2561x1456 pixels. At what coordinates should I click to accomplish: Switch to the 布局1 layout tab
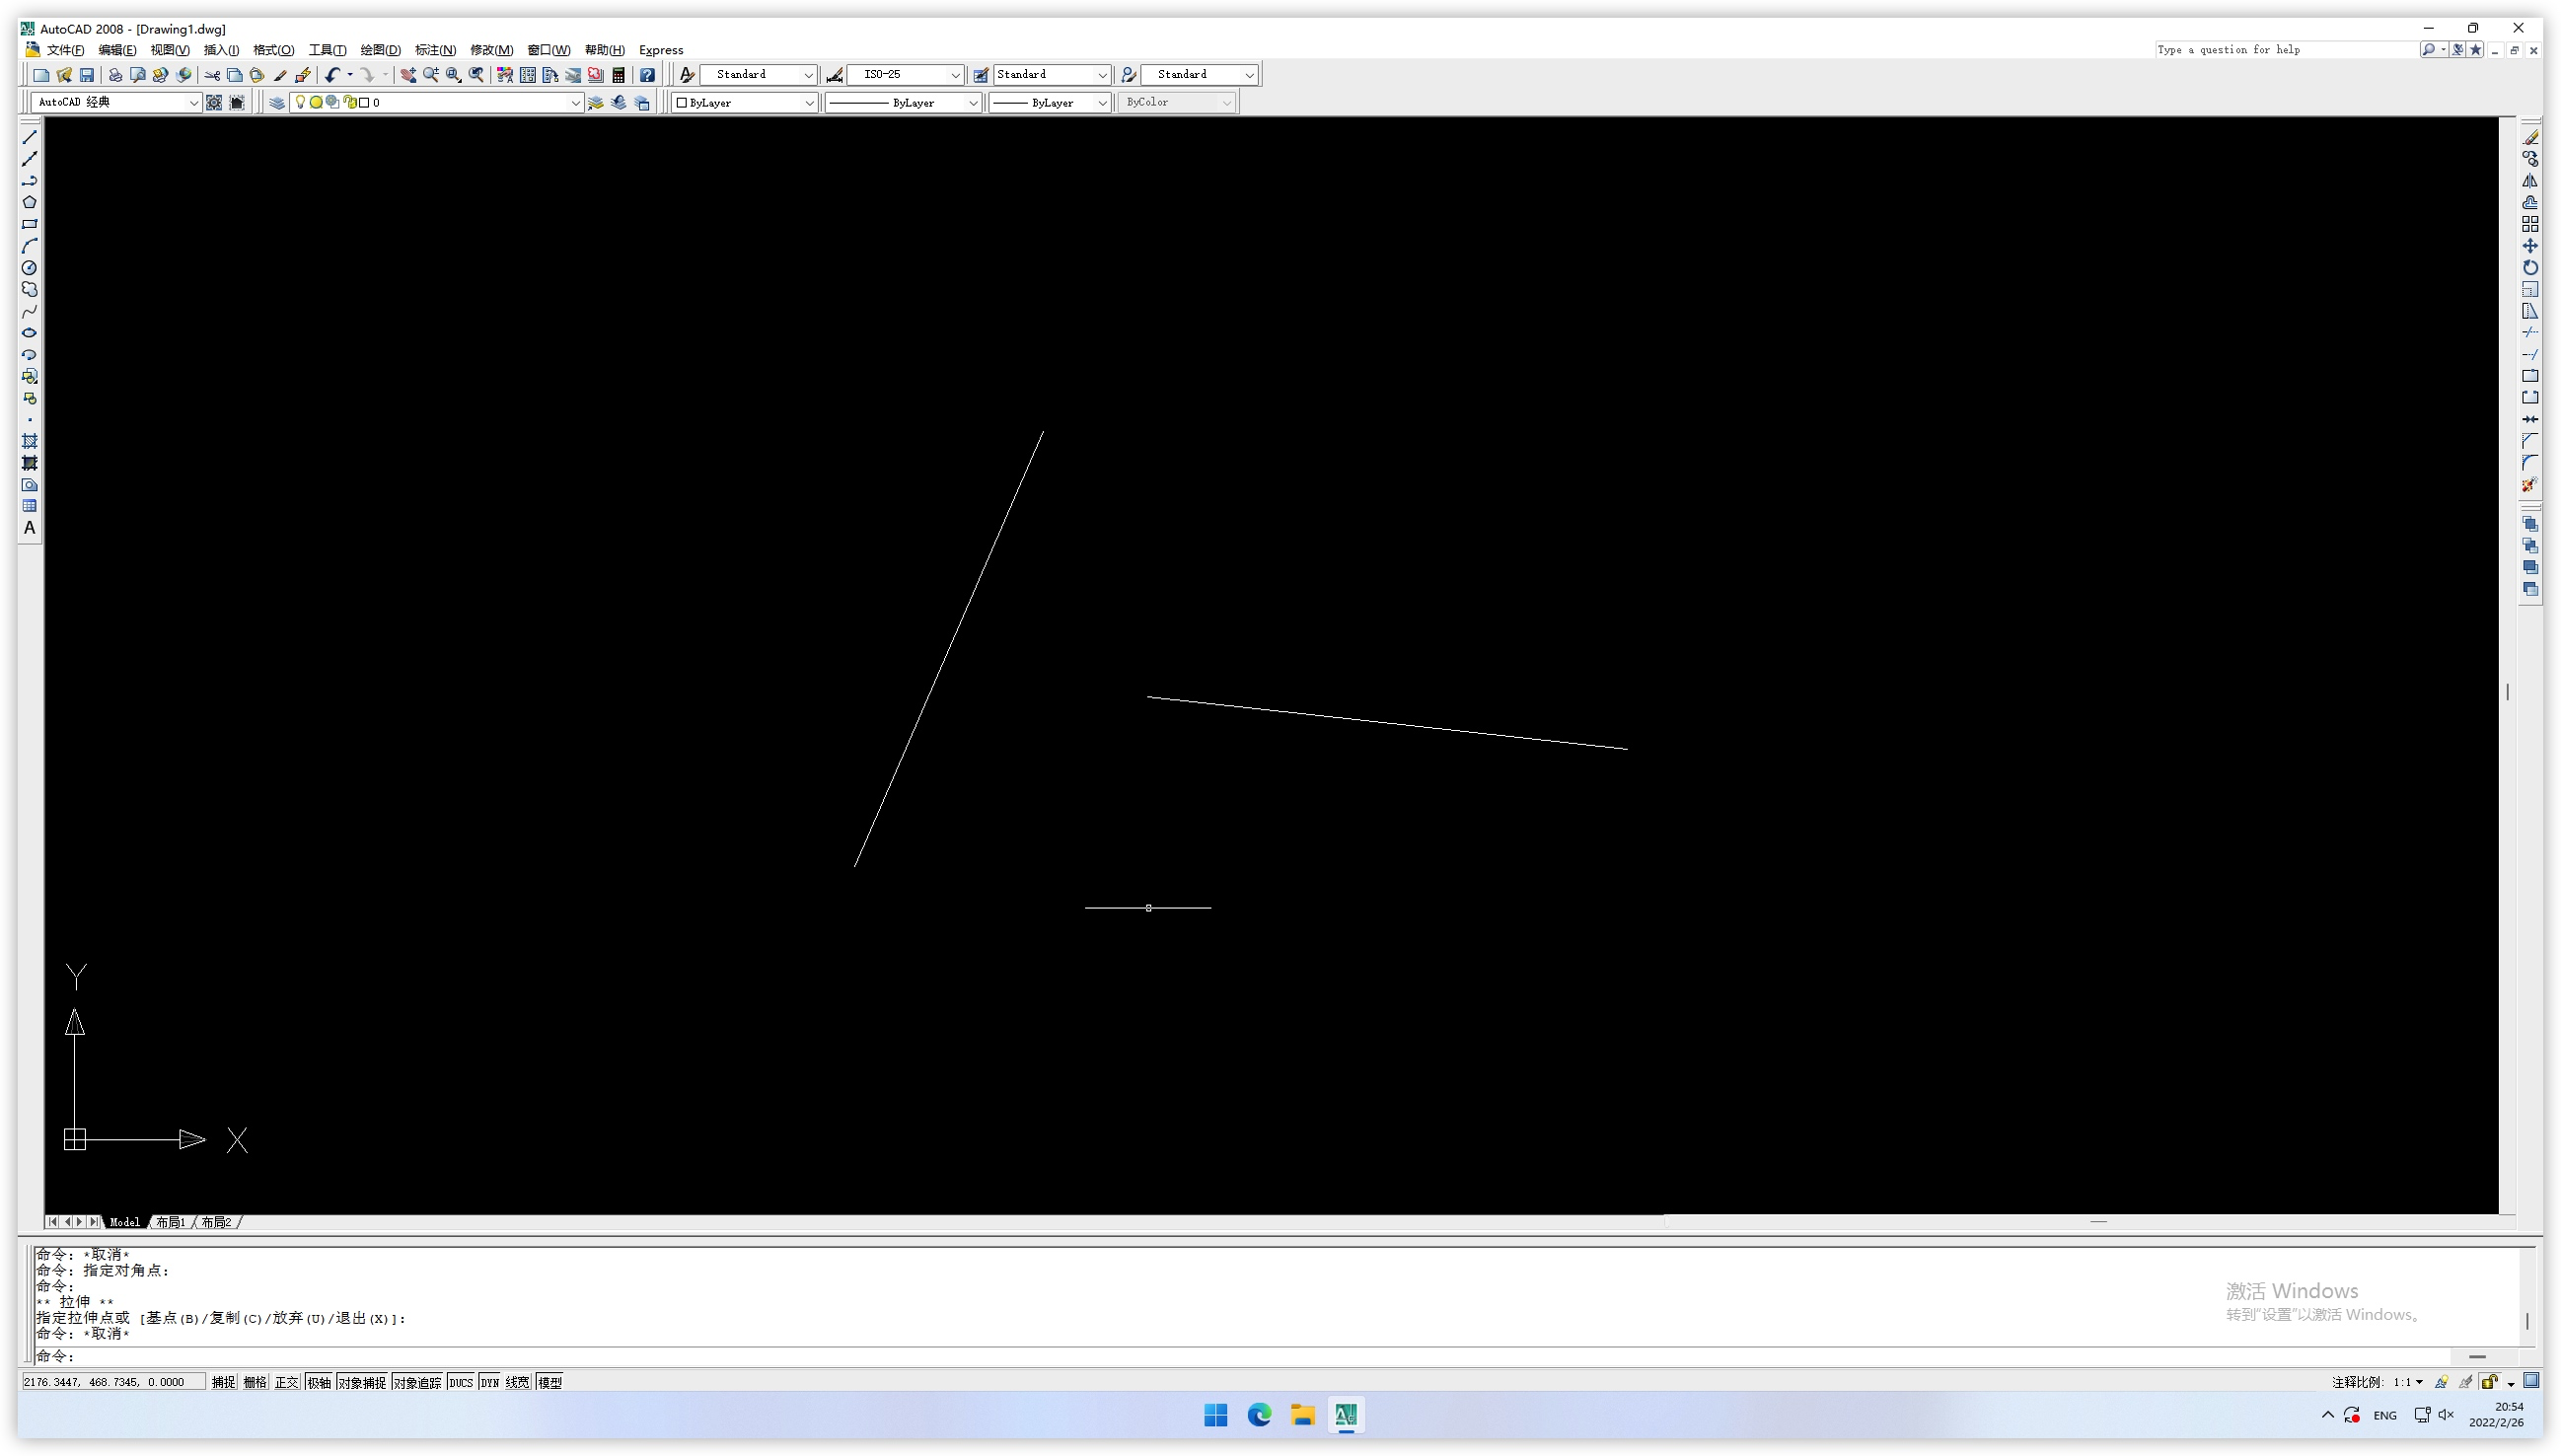click(x=170, y=1222)
